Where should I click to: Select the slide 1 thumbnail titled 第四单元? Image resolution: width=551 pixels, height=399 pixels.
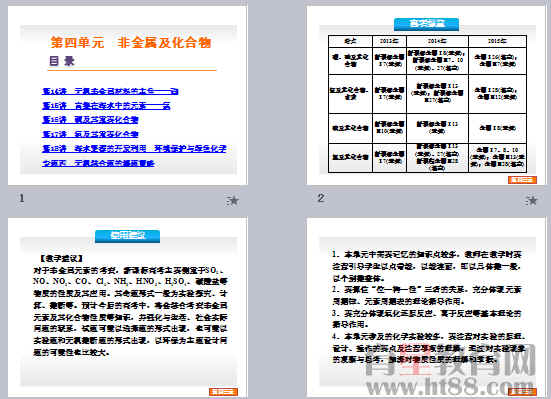click(x=128, y=95)
